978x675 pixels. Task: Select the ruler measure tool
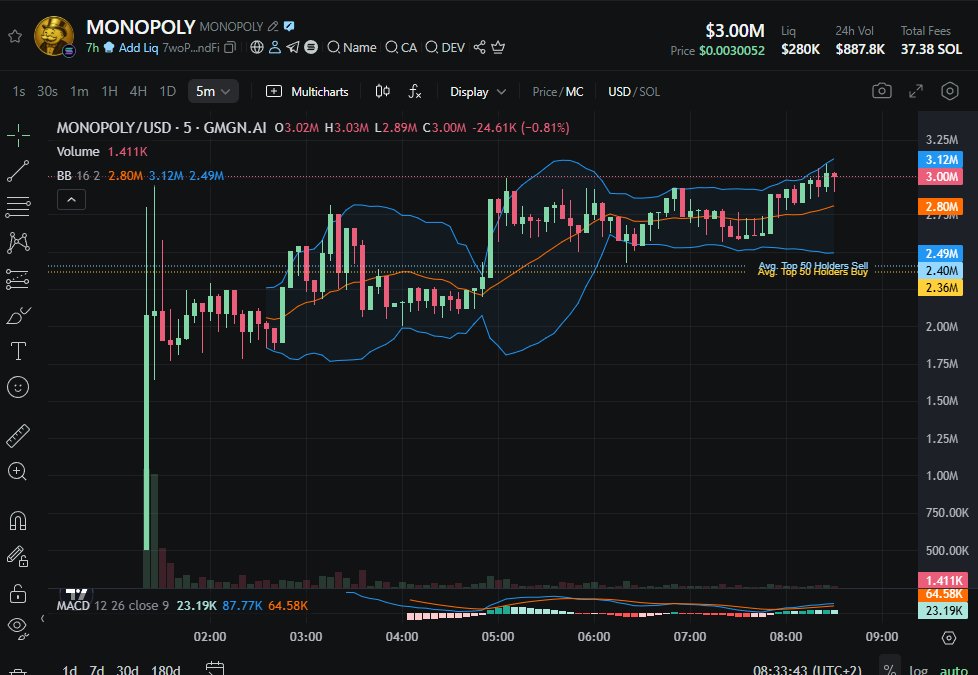18,436
